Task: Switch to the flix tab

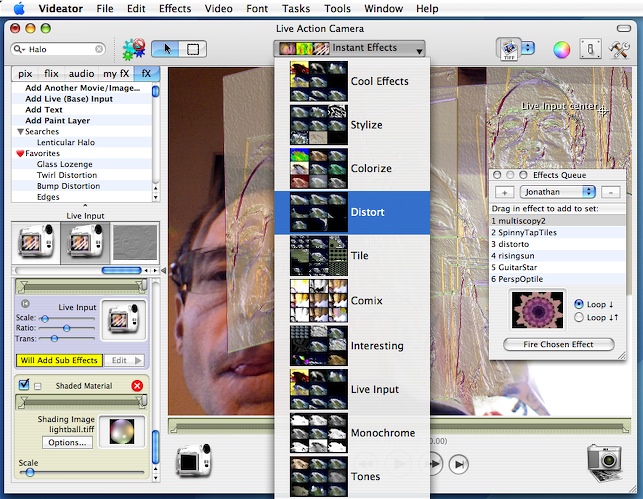Action: click(x=51, y=73)
